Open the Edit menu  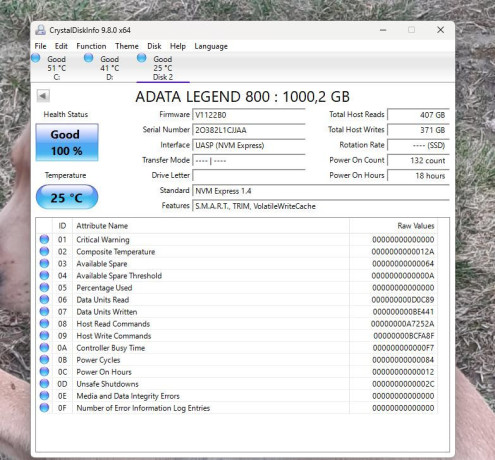61,46
